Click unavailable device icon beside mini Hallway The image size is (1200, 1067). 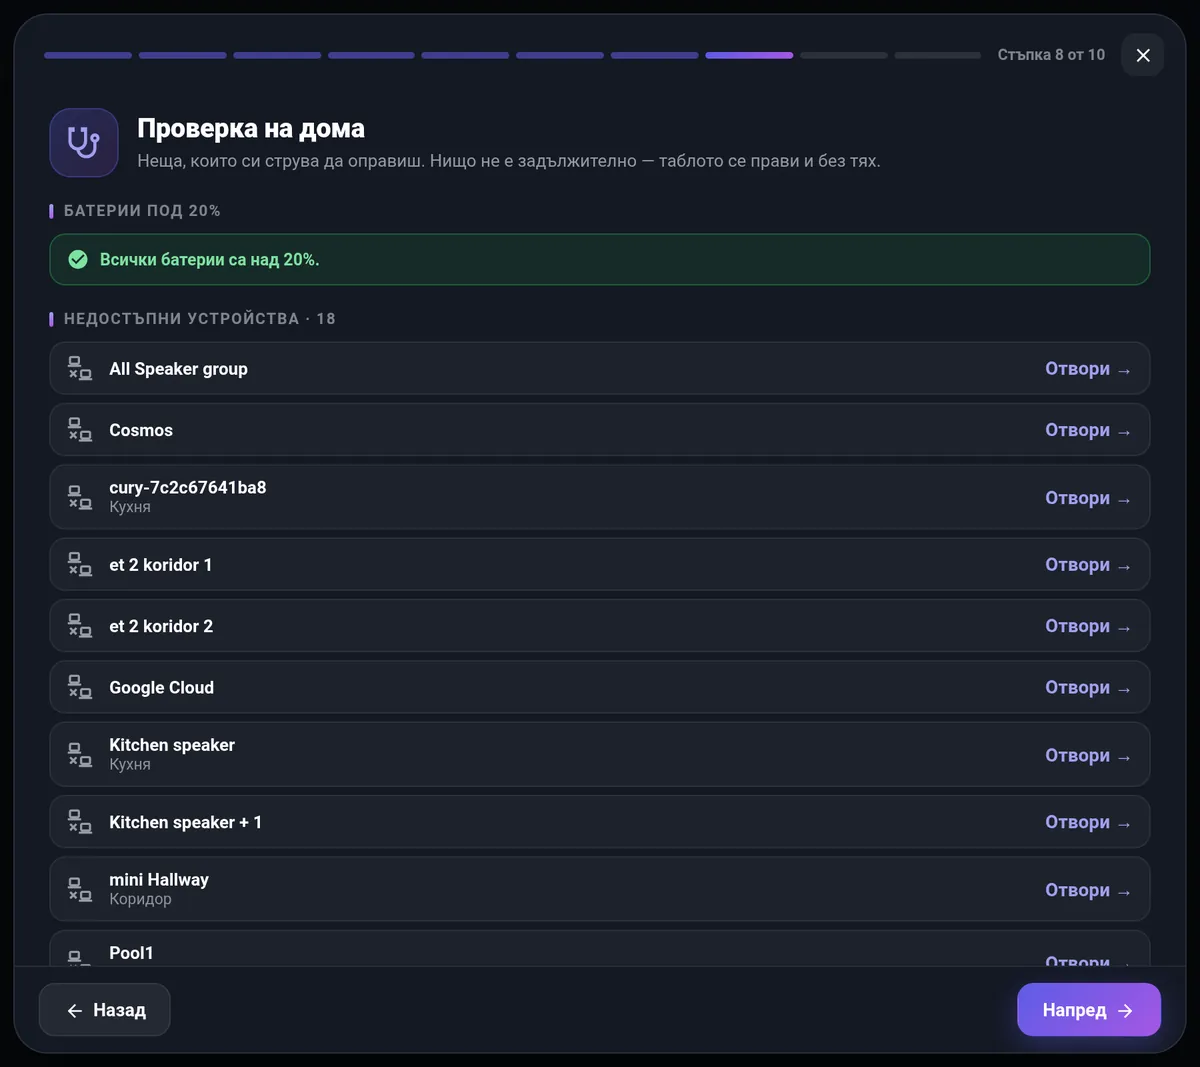[x=80, y=889]
